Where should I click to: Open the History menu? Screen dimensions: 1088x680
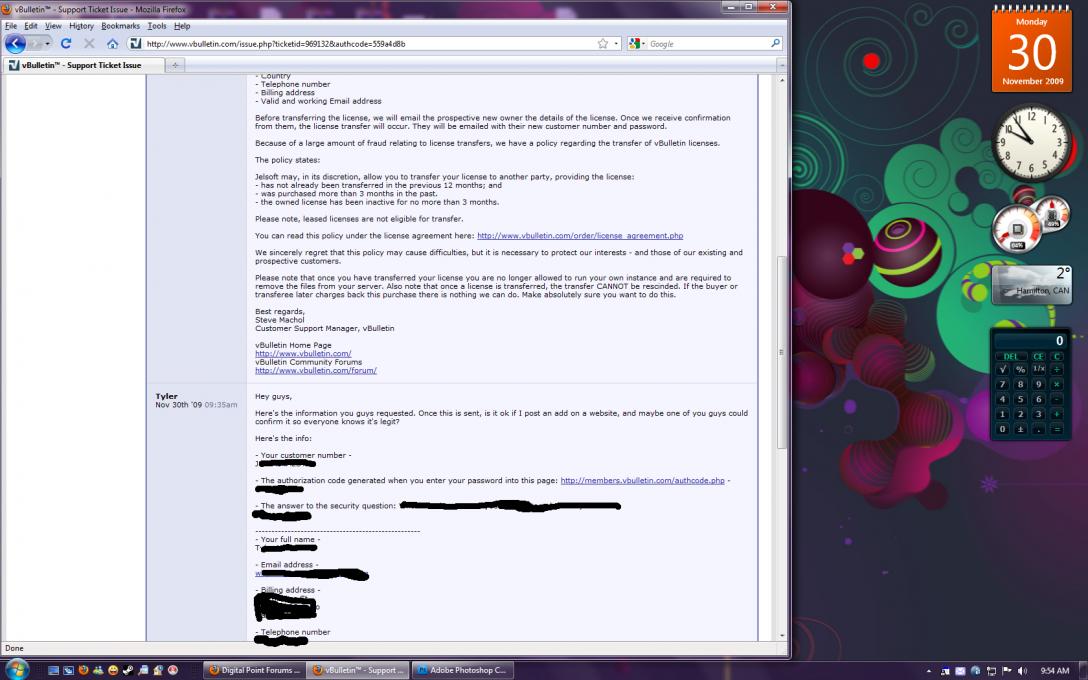click(x=81, y=26)
